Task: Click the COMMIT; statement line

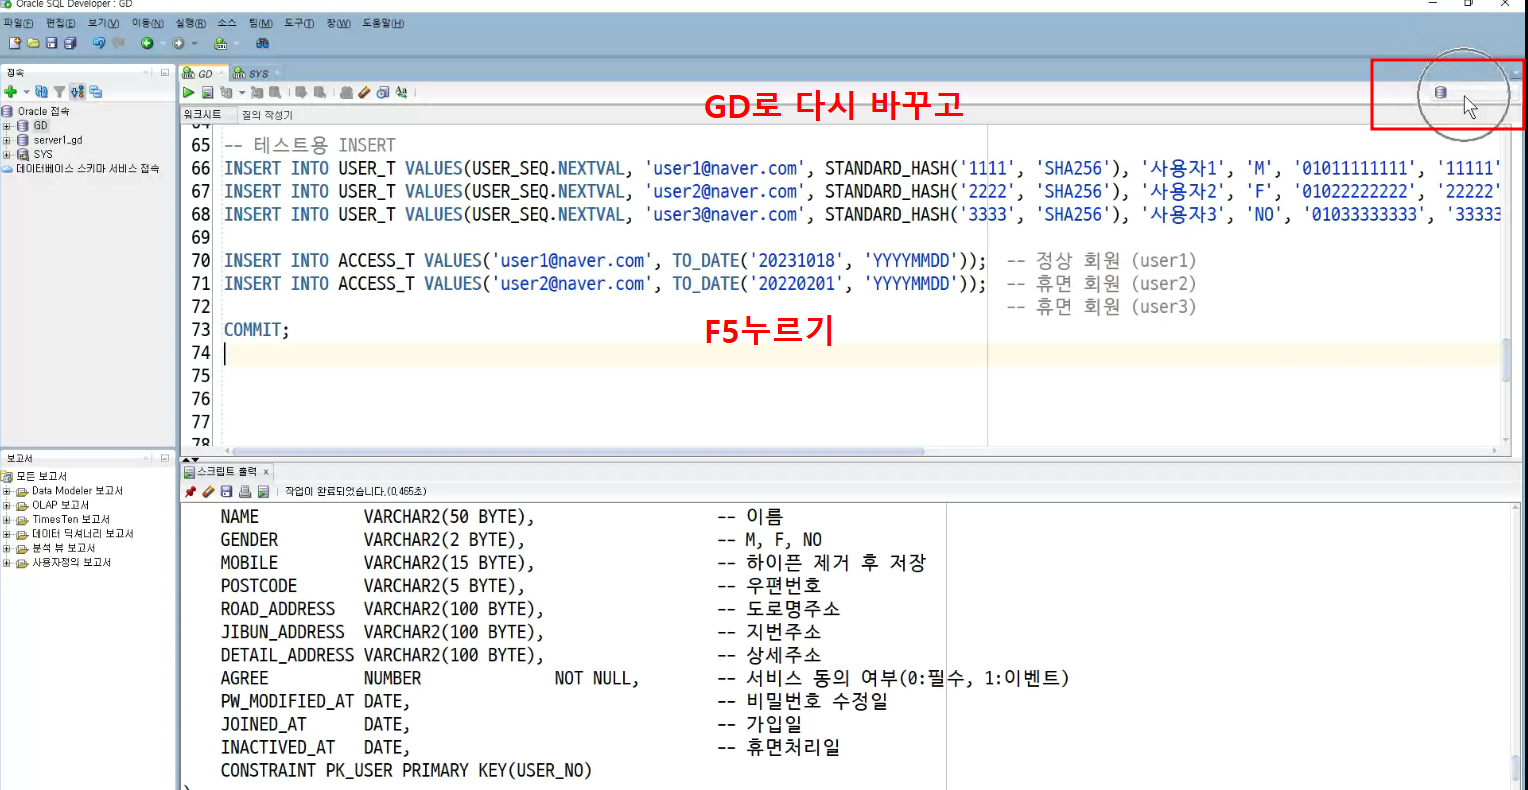Action: point(256,330)
